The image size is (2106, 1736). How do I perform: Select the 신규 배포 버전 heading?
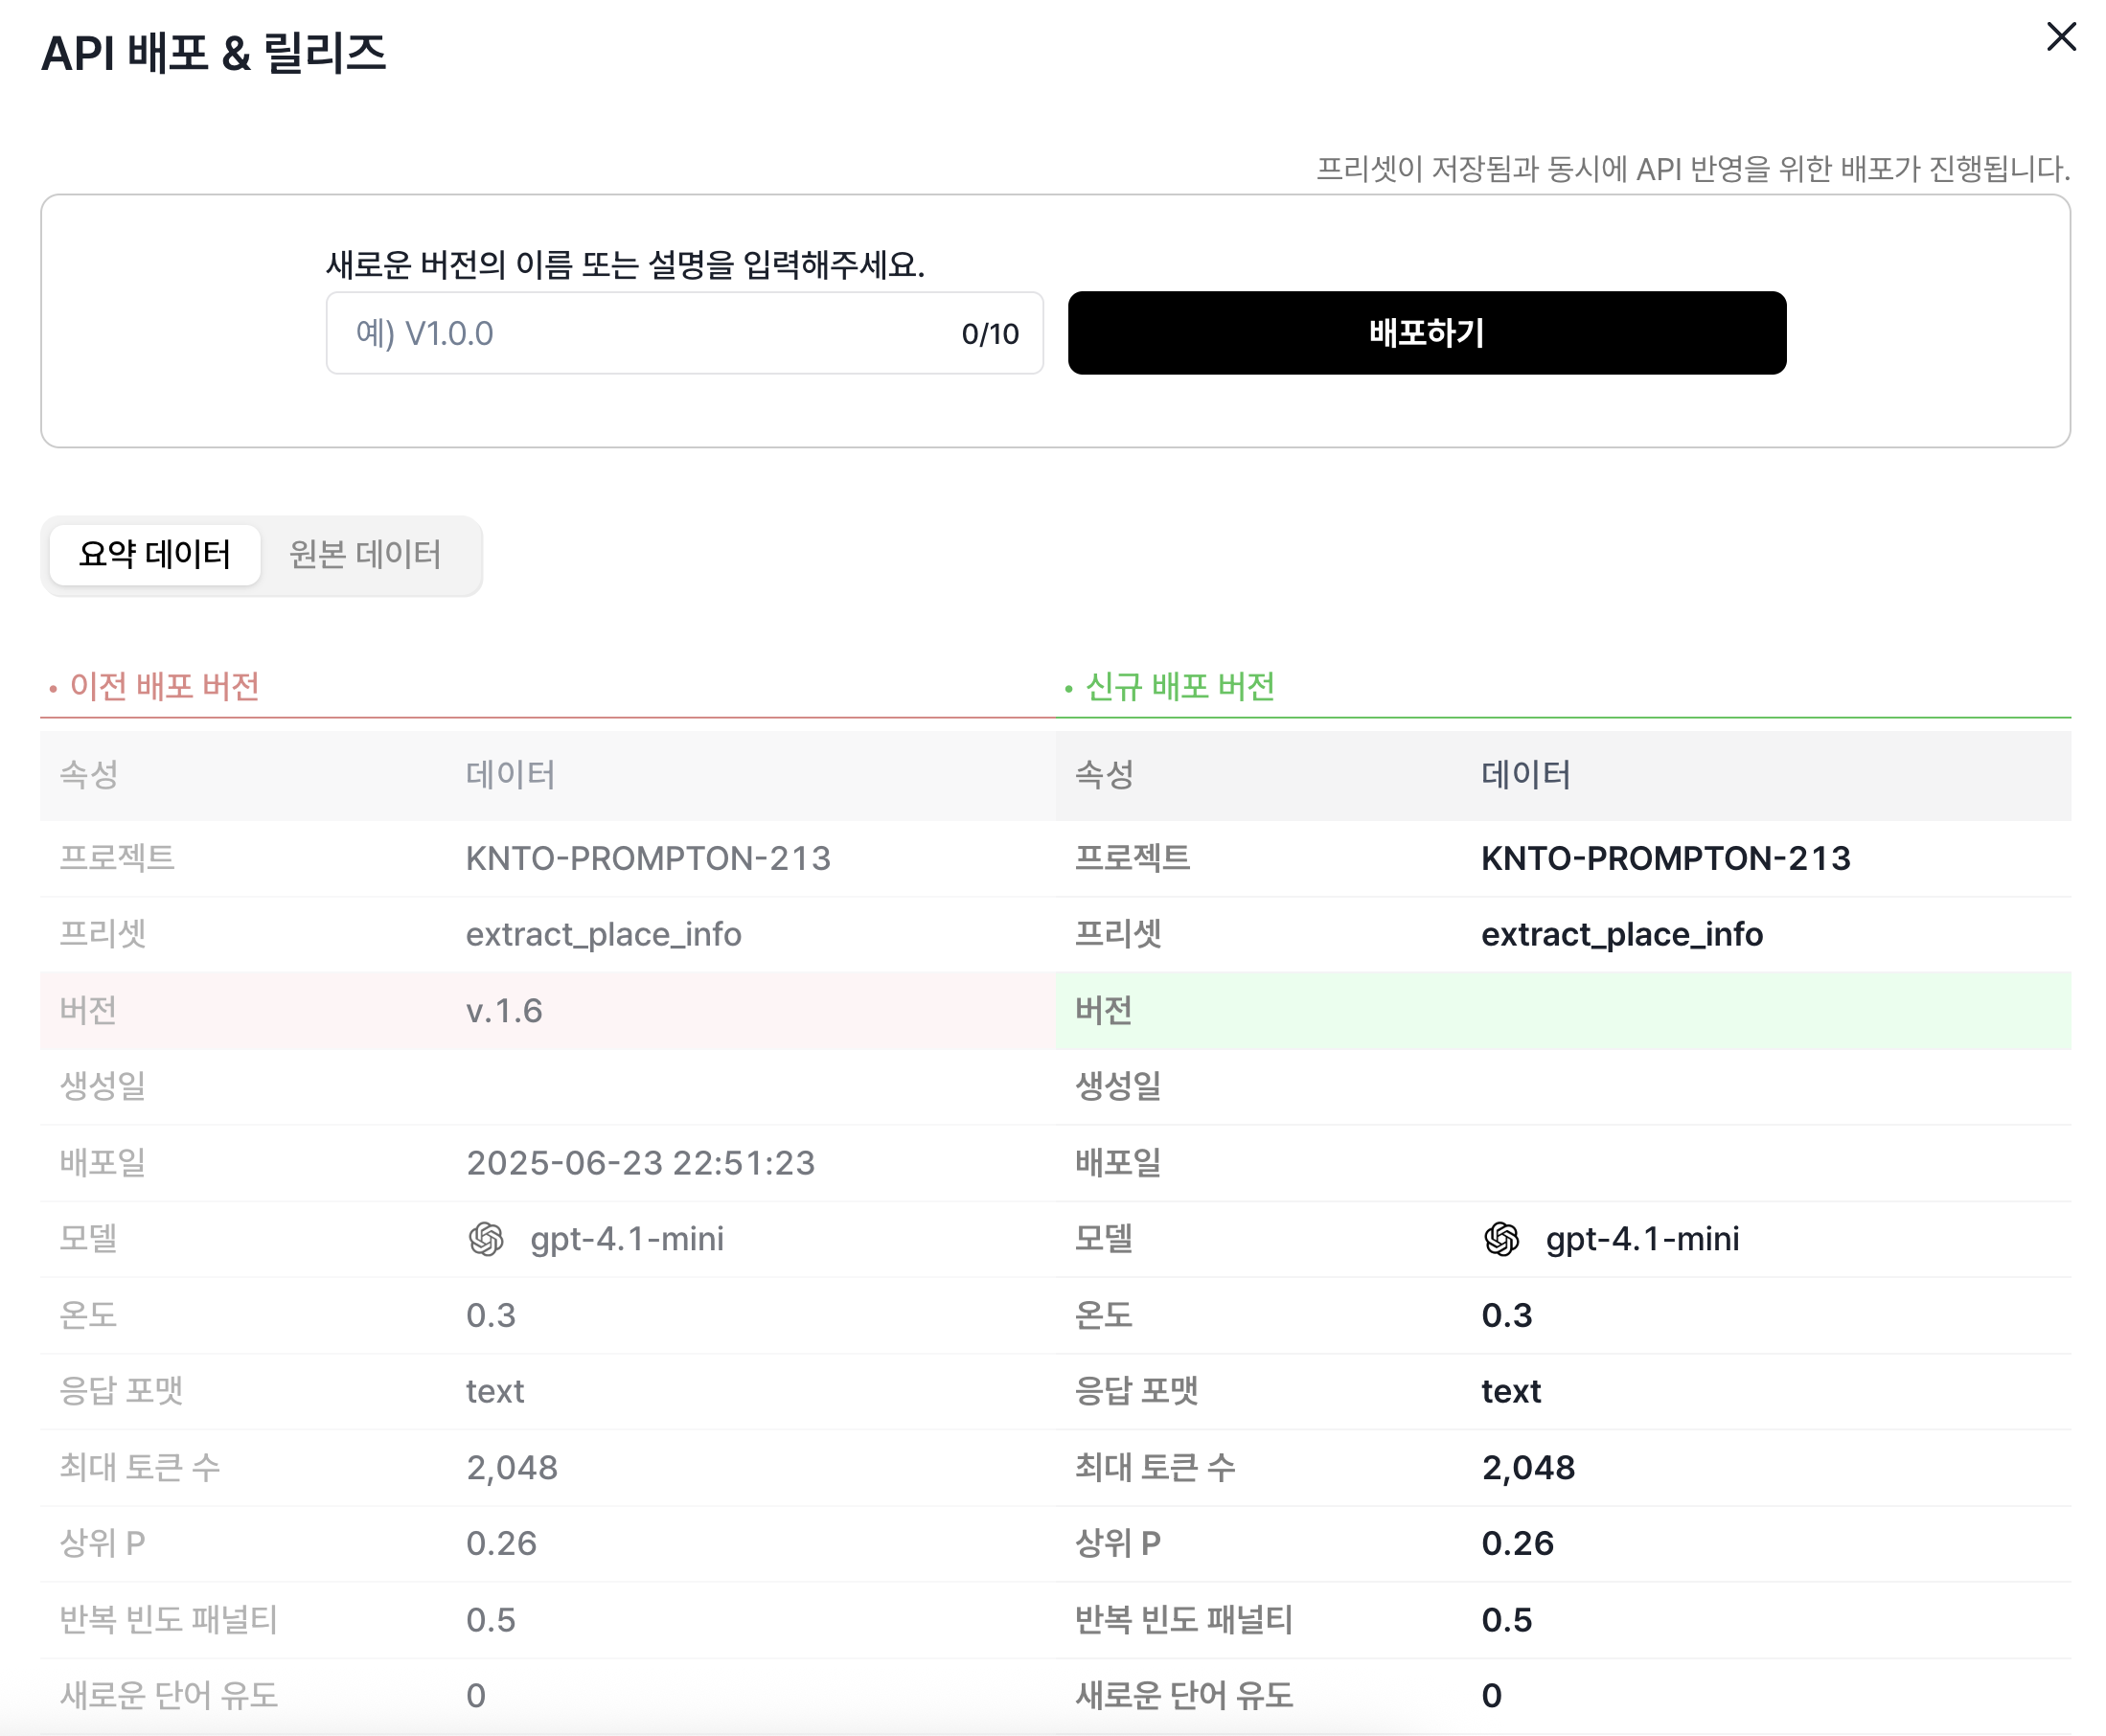(1179, 687)
